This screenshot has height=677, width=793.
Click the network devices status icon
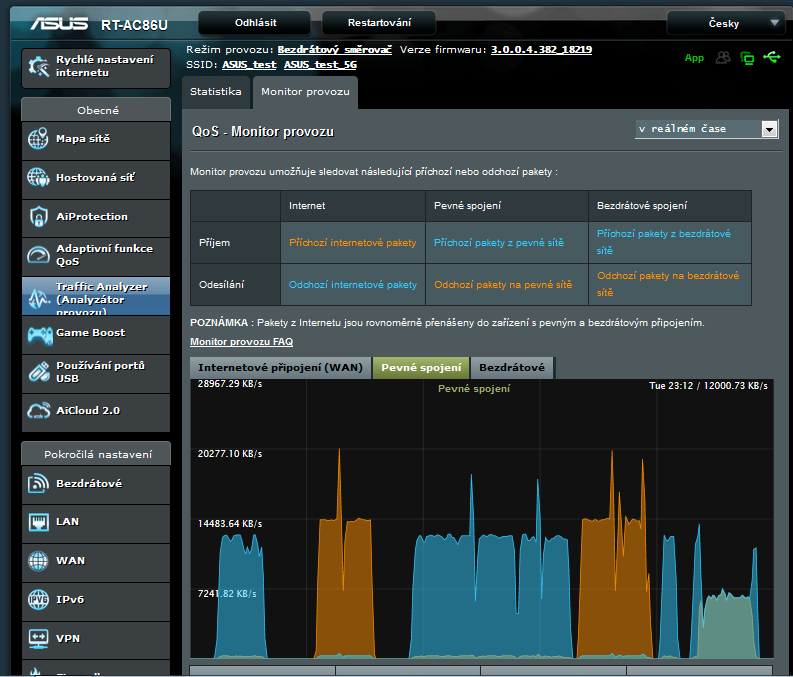tap(747, 58)
